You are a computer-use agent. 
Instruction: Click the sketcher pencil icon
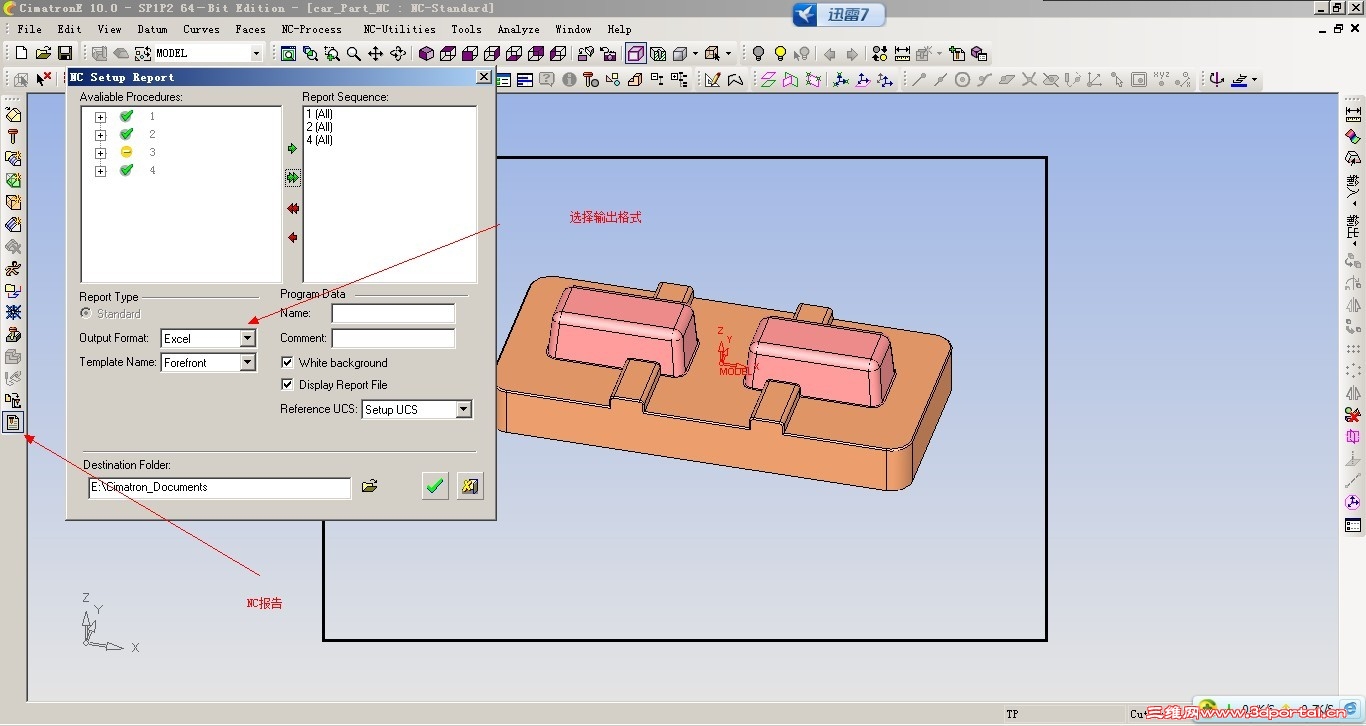[712, 79]
